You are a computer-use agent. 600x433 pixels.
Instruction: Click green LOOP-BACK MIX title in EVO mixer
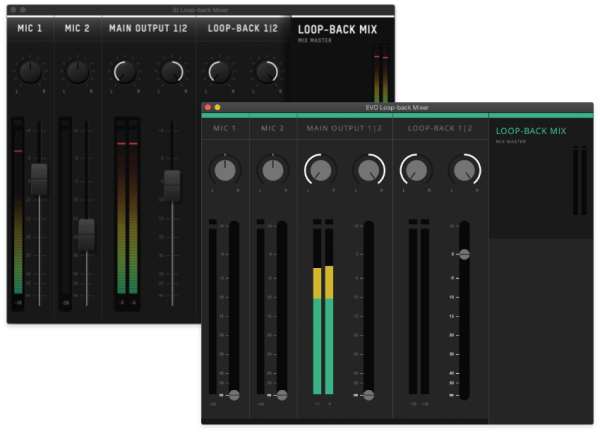[x=531, y=131]
